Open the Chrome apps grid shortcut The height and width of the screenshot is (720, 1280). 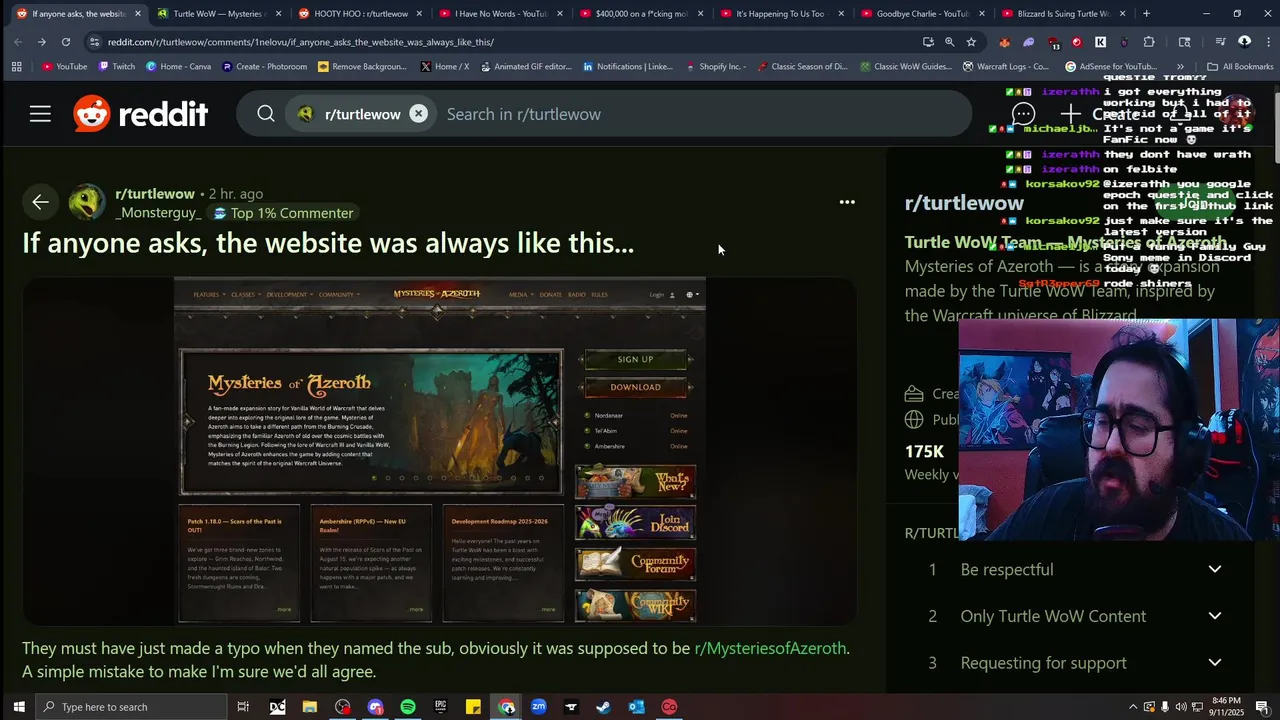point(16,67)
